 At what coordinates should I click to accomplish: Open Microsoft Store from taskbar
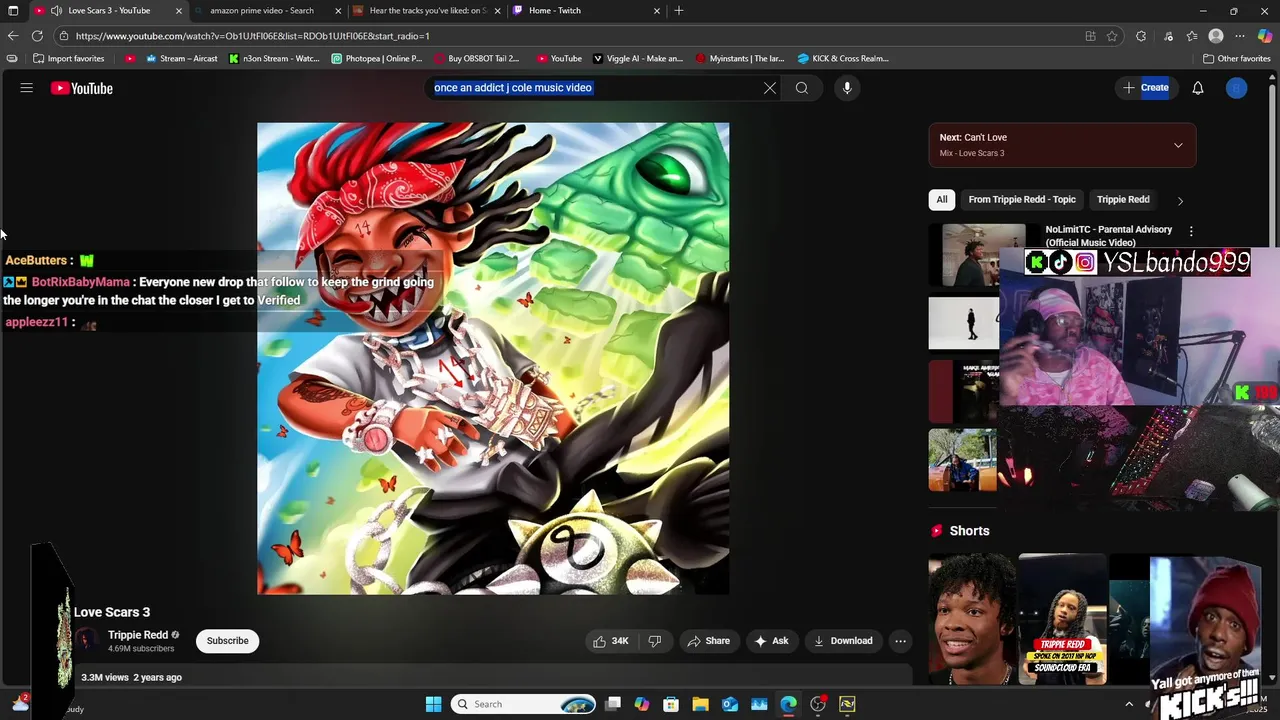pyautogui.click(x=671, y=704)
